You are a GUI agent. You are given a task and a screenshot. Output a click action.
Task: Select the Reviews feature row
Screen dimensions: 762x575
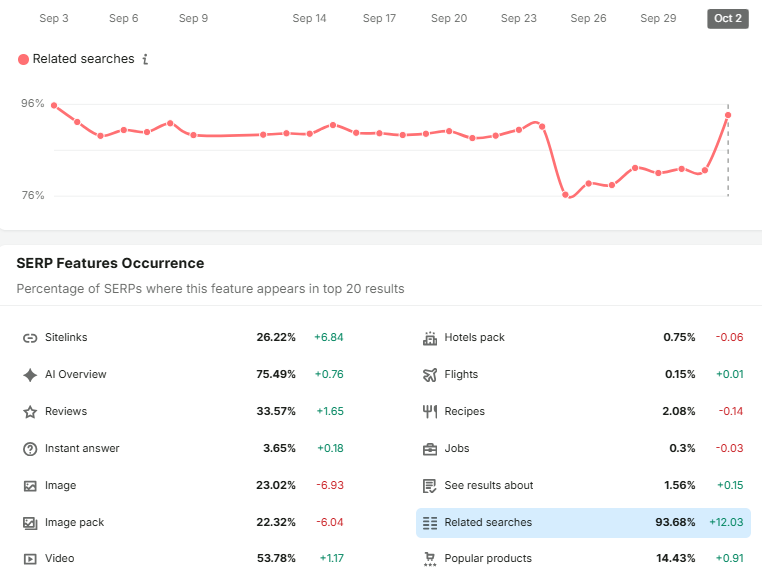(183, 411)
